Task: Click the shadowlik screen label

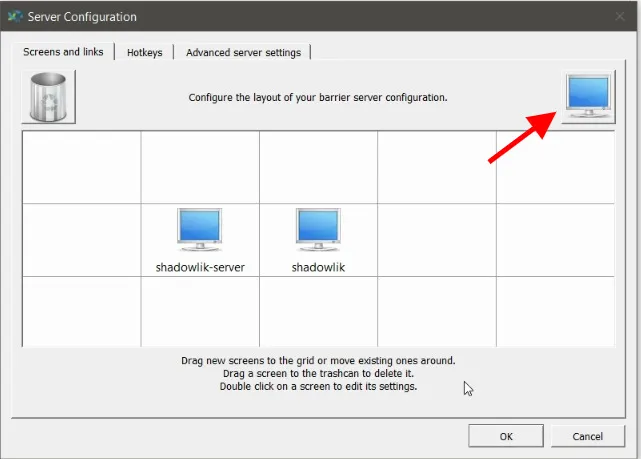Action: coord(318,267)
